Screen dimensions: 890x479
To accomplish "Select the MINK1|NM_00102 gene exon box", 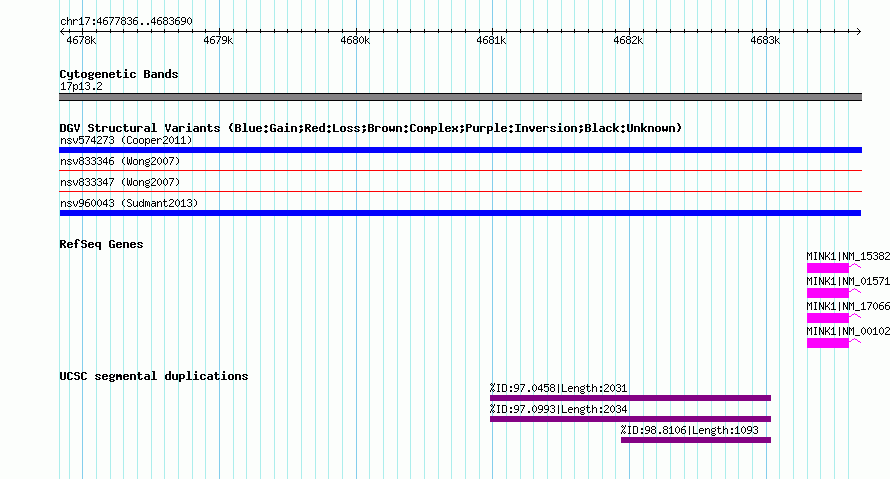I will [x=828, y=343].
